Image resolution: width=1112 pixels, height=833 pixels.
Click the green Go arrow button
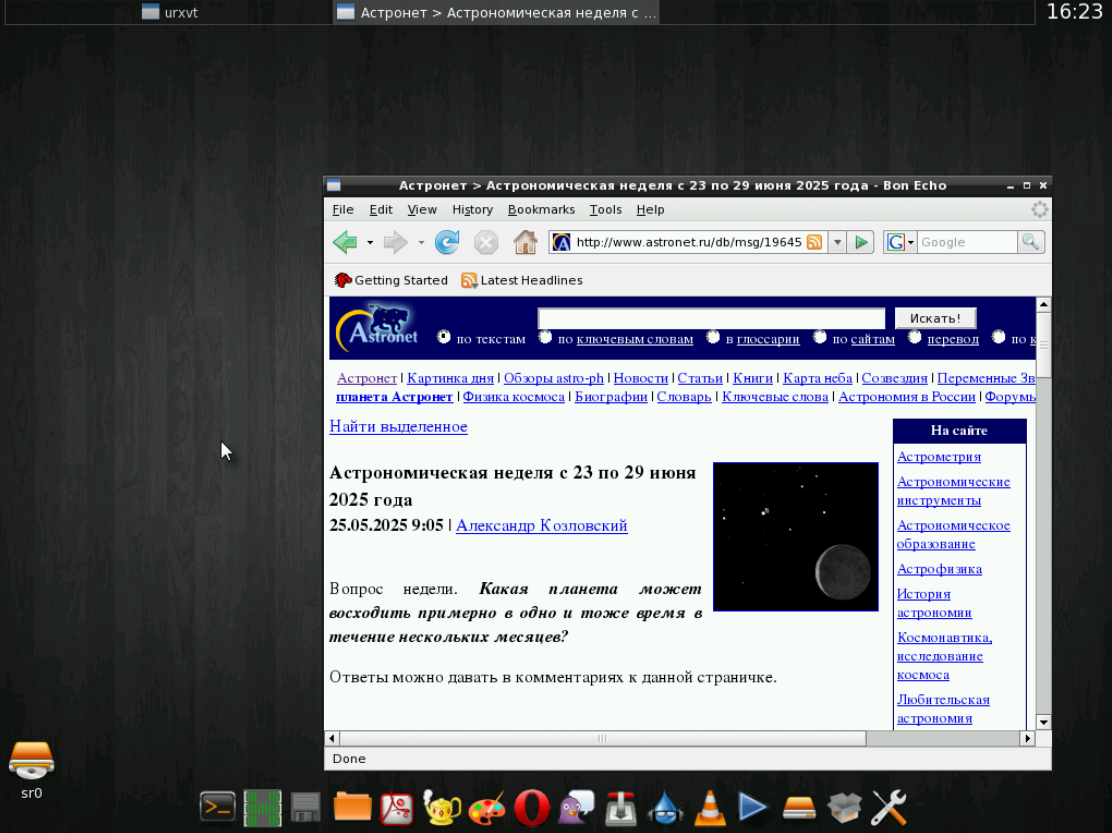[862, 242]
